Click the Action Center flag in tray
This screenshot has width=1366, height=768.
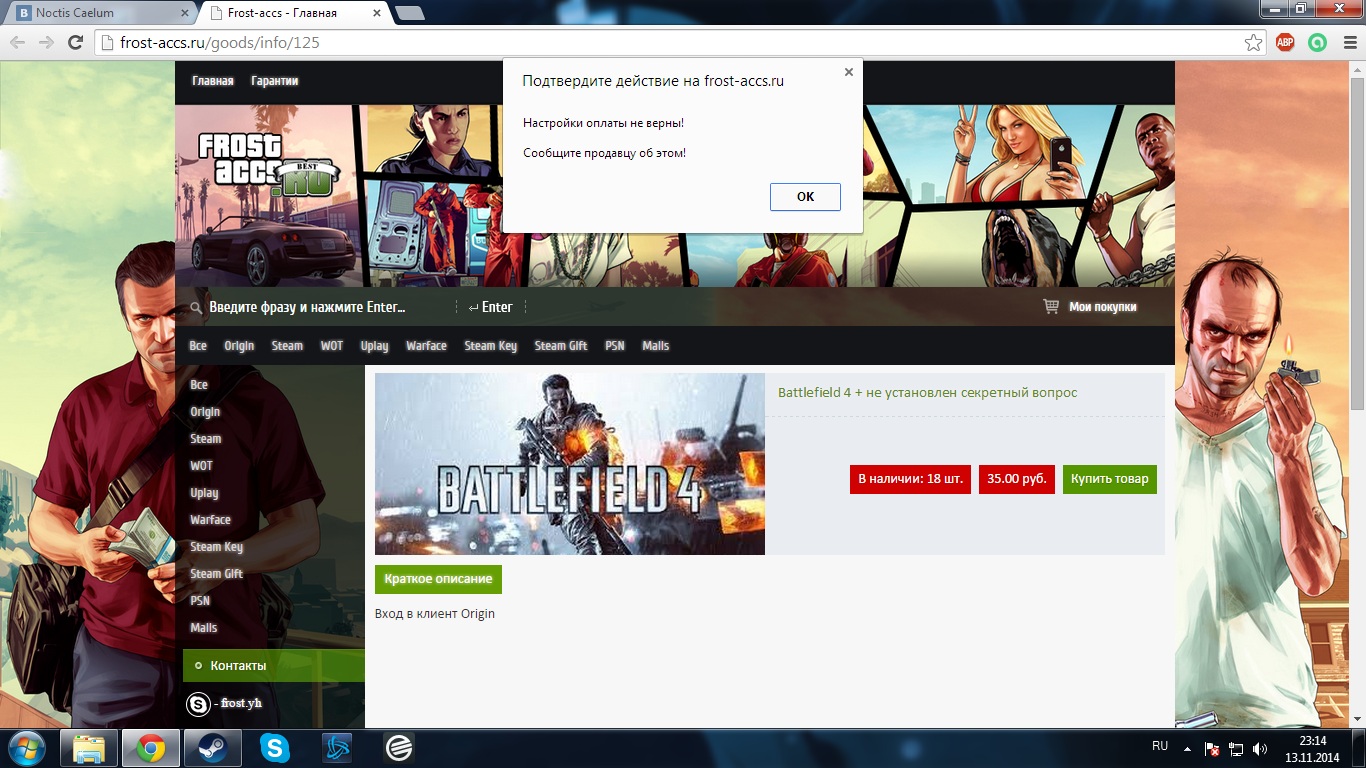[x=1212, y=748]
